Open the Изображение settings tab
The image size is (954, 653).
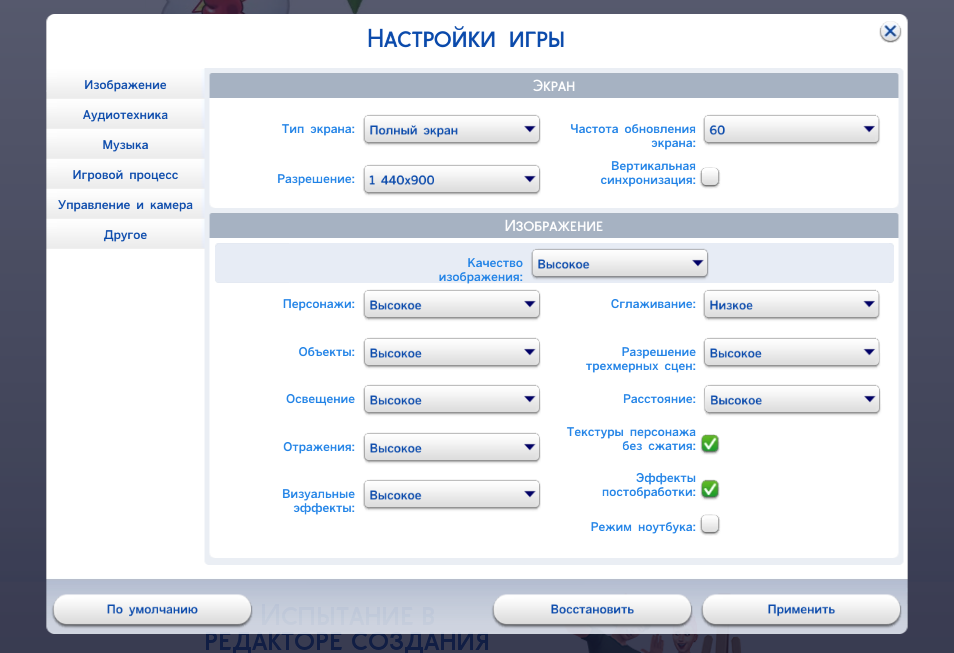[125, 85]
